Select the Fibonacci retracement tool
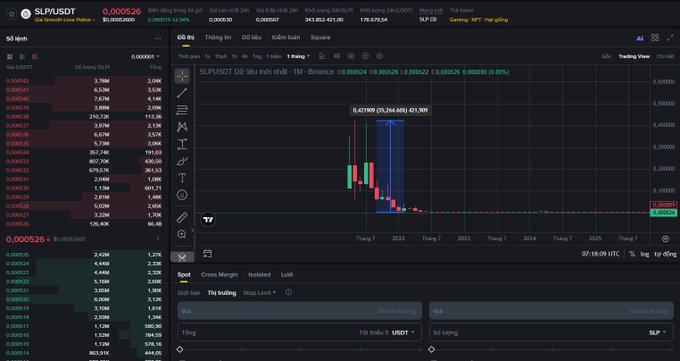Screen dimensions: 680x361 coord(182,110)
